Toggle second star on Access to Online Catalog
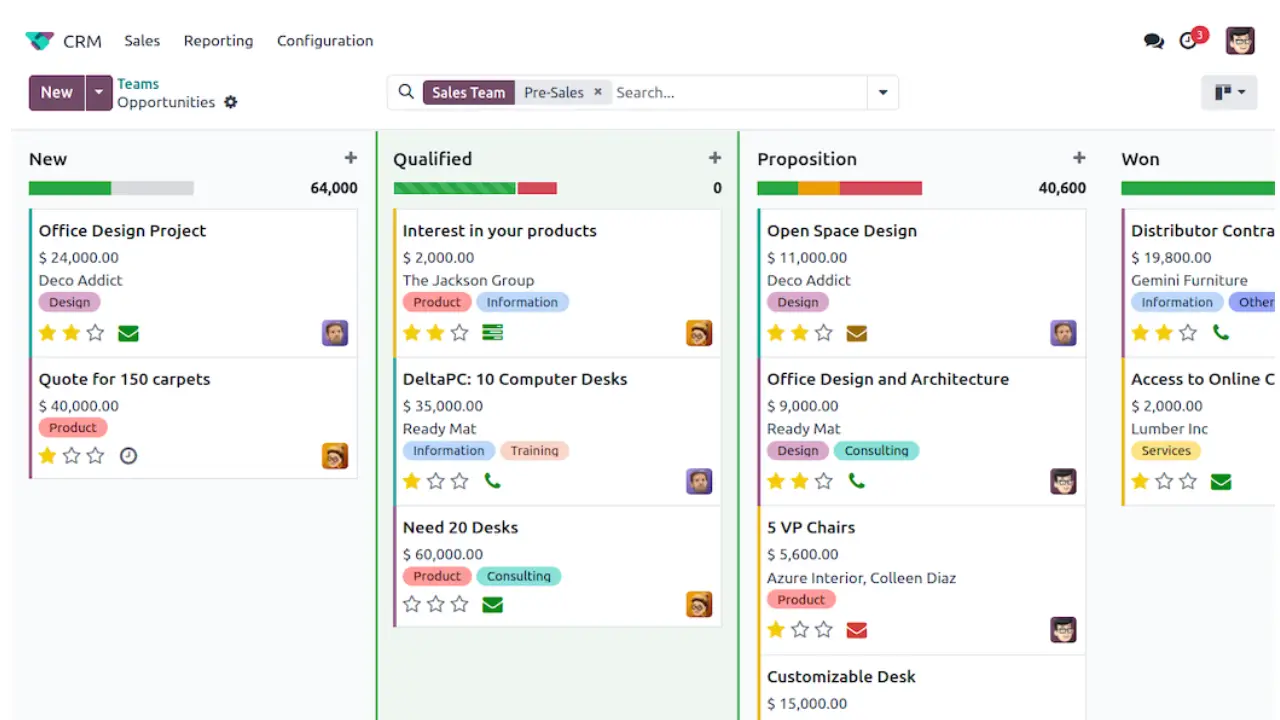 [x=1164, y=481]
